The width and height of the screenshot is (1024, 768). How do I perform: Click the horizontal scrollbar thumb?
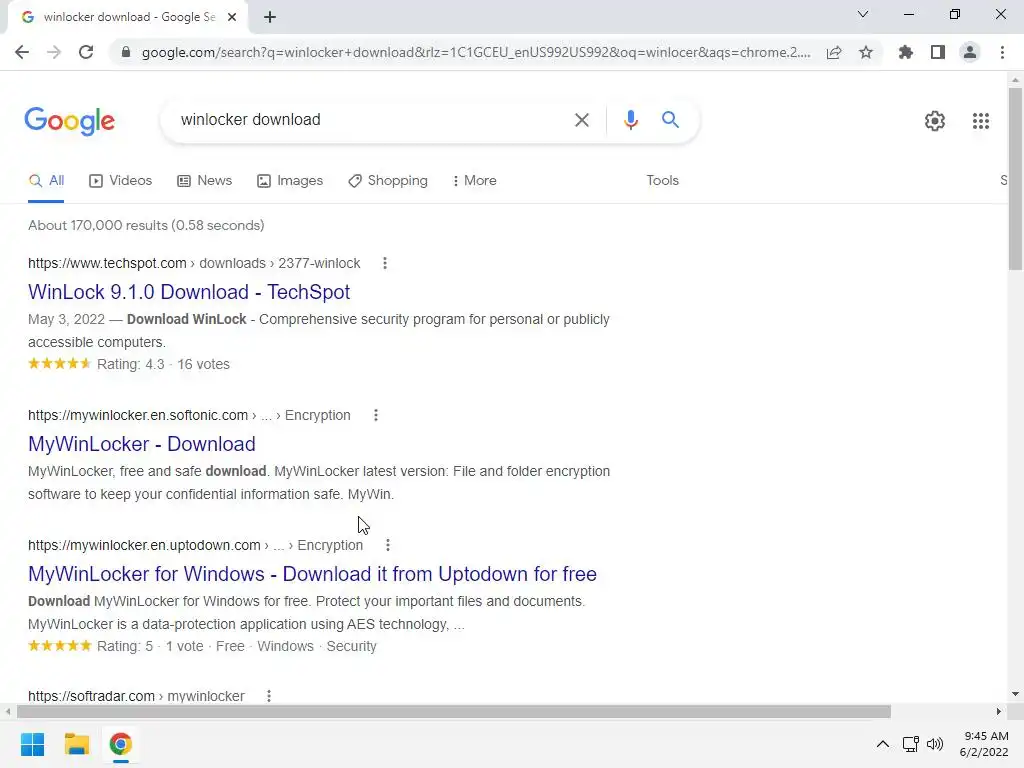[x=454, y=711]
